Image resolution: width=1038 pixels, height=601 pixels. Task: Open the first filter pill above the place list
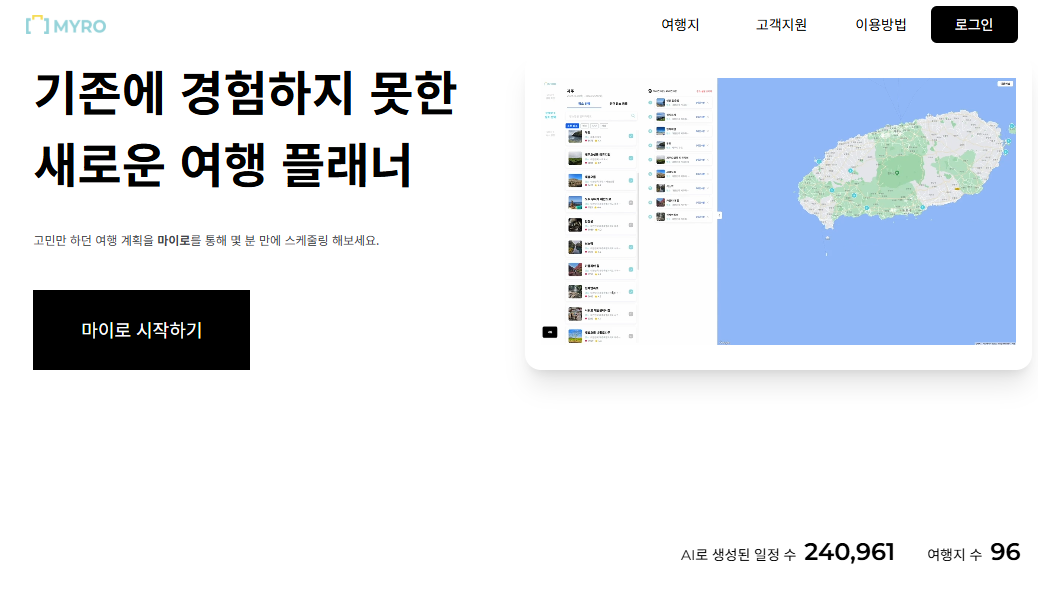tap(572, 126)
